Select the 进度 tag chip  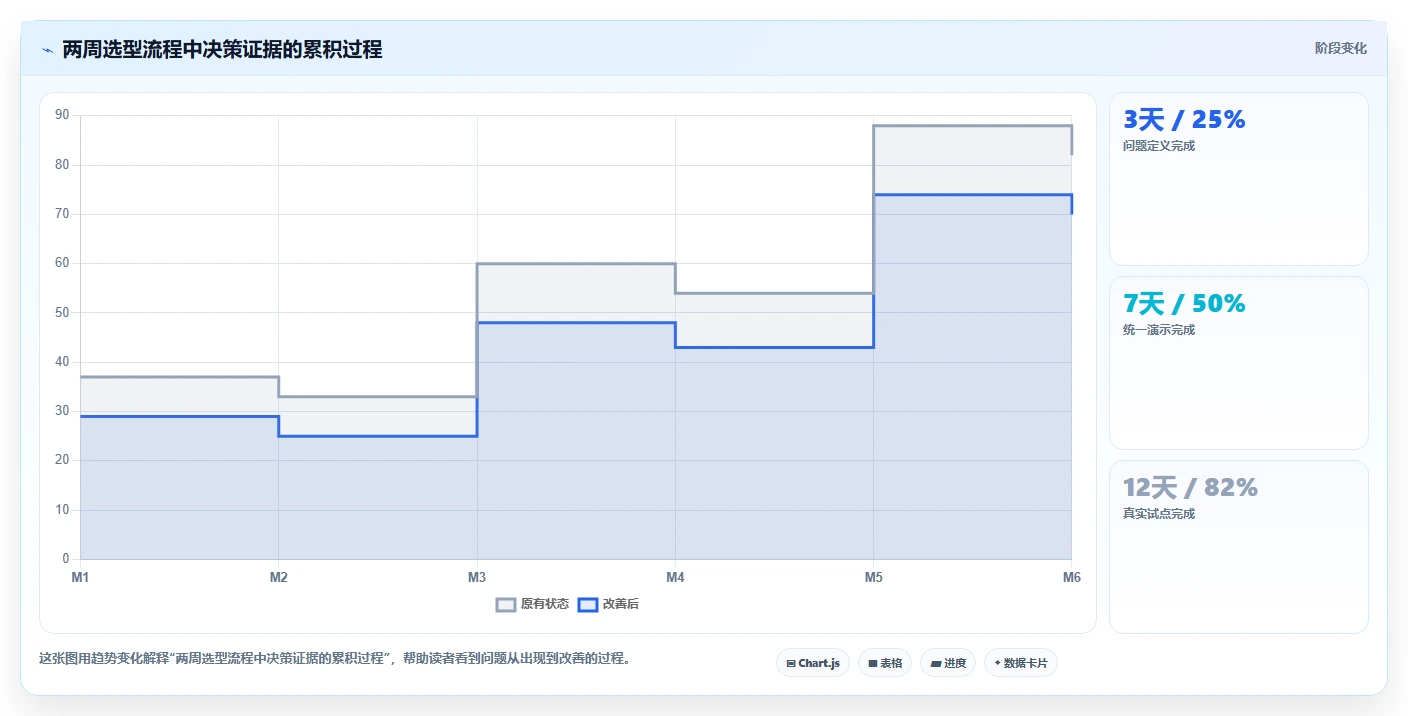point(948,663)
